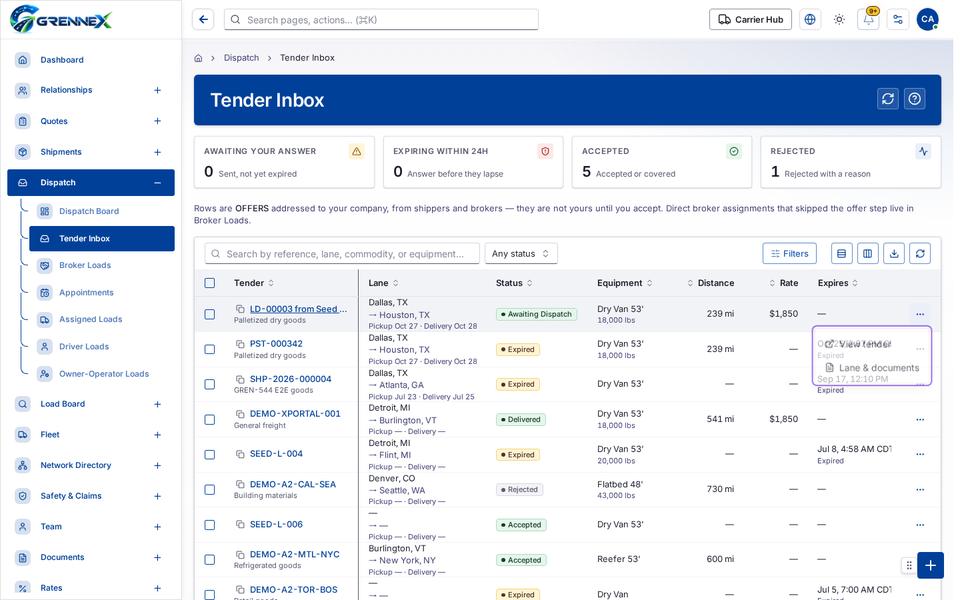Check the DEMO-XPORTAL-001 row checkbox
The height and width of the screenshot is (600, 960).
(210, 419)
